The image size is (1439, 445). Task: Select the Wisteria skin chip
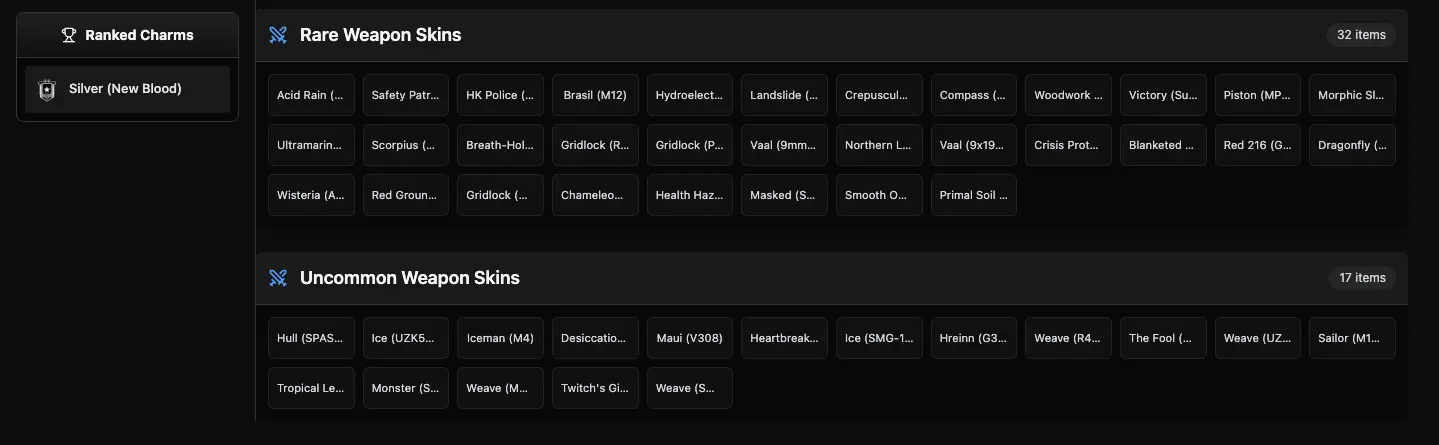[x=311, y=195]
